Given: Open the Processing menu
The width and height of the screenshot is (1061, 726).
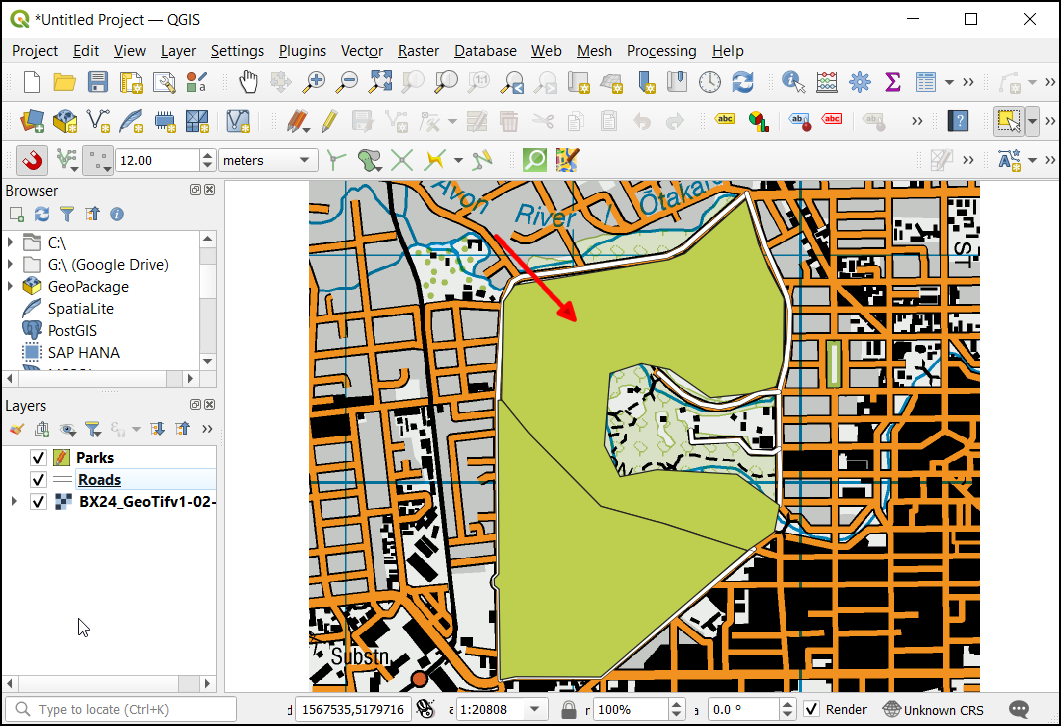Looking at the screenshot, I should [x=661, y=51].
